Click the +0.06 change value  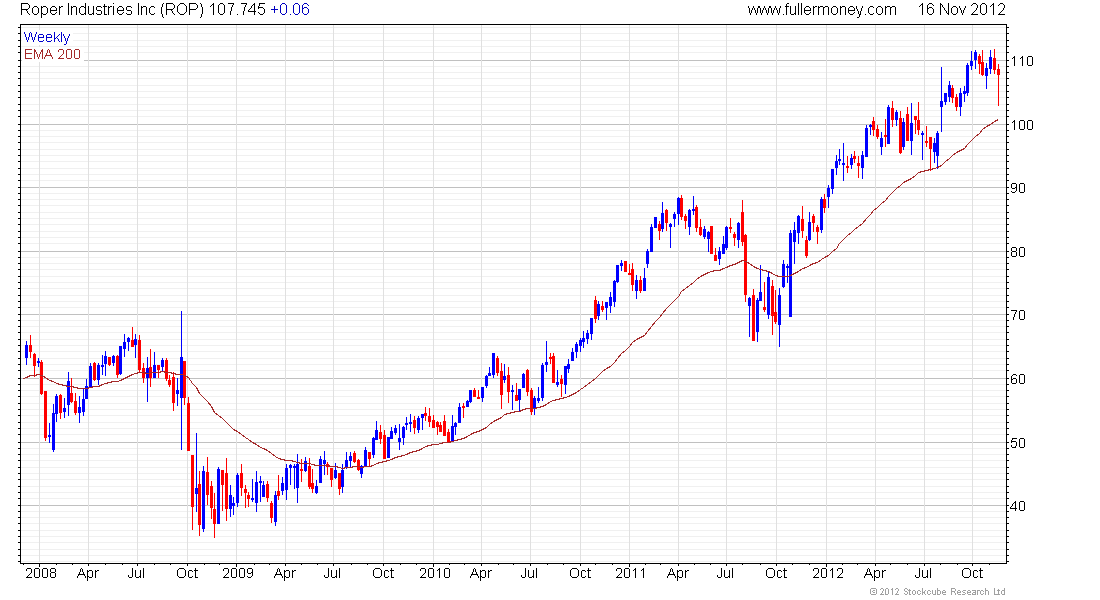point(290,10)
